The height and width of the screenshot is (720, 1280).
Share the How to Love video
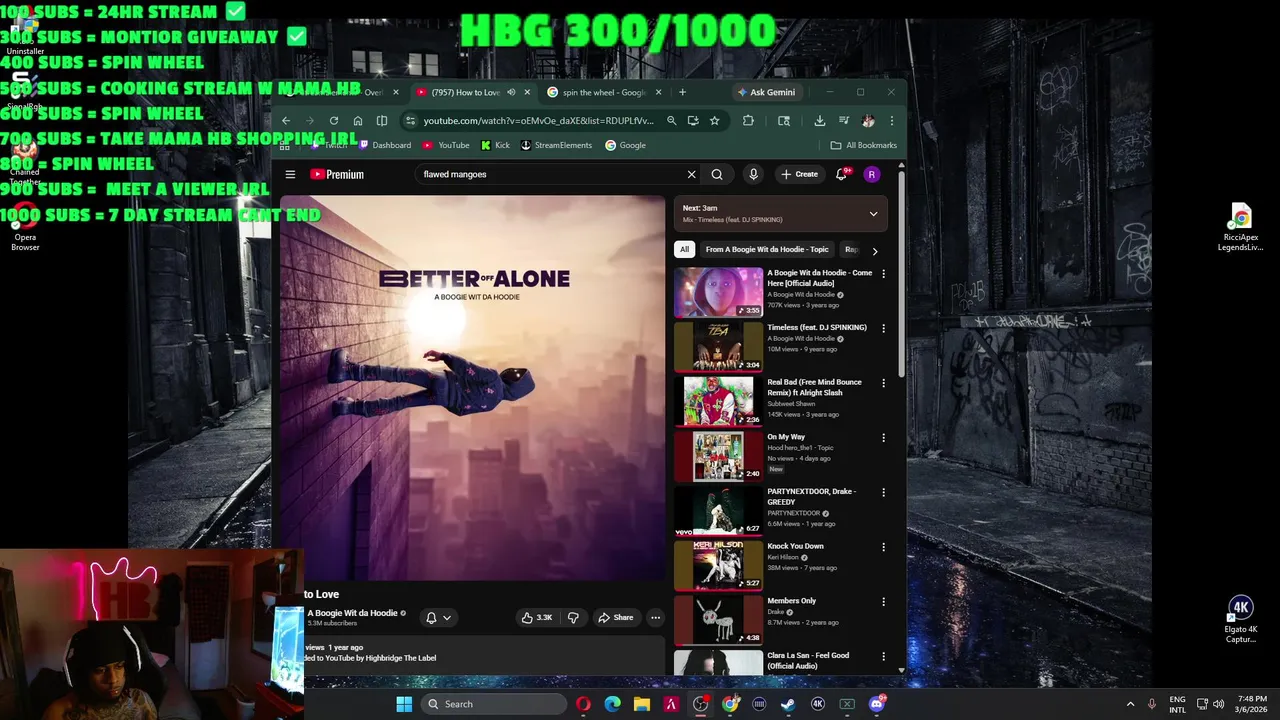pyautogui.click(x=615, y=617)
